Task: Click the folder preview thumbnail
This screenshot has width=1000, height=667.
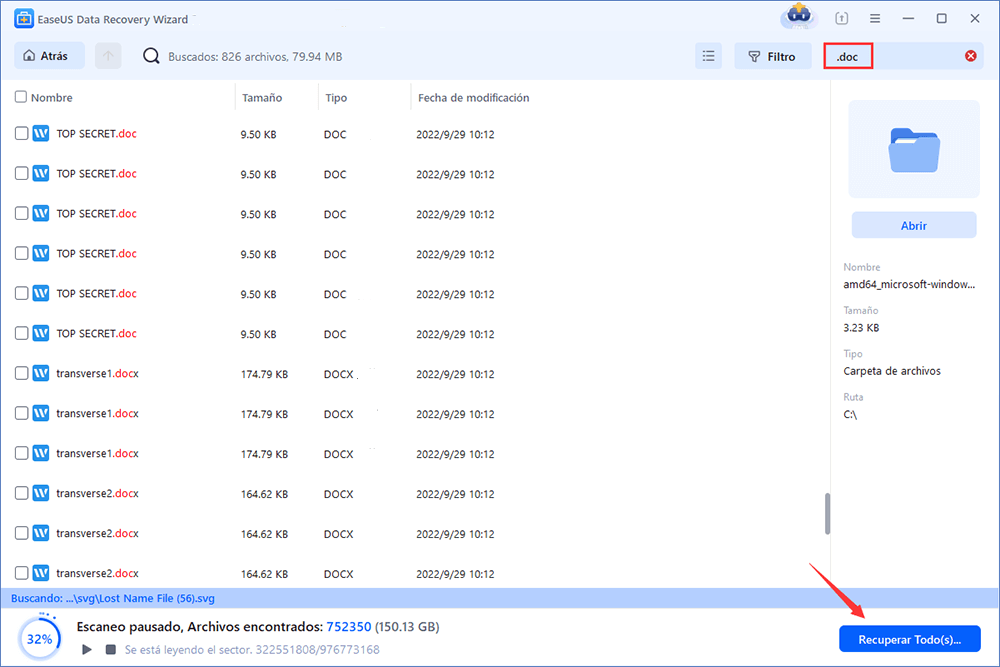Action: (913, 149)
